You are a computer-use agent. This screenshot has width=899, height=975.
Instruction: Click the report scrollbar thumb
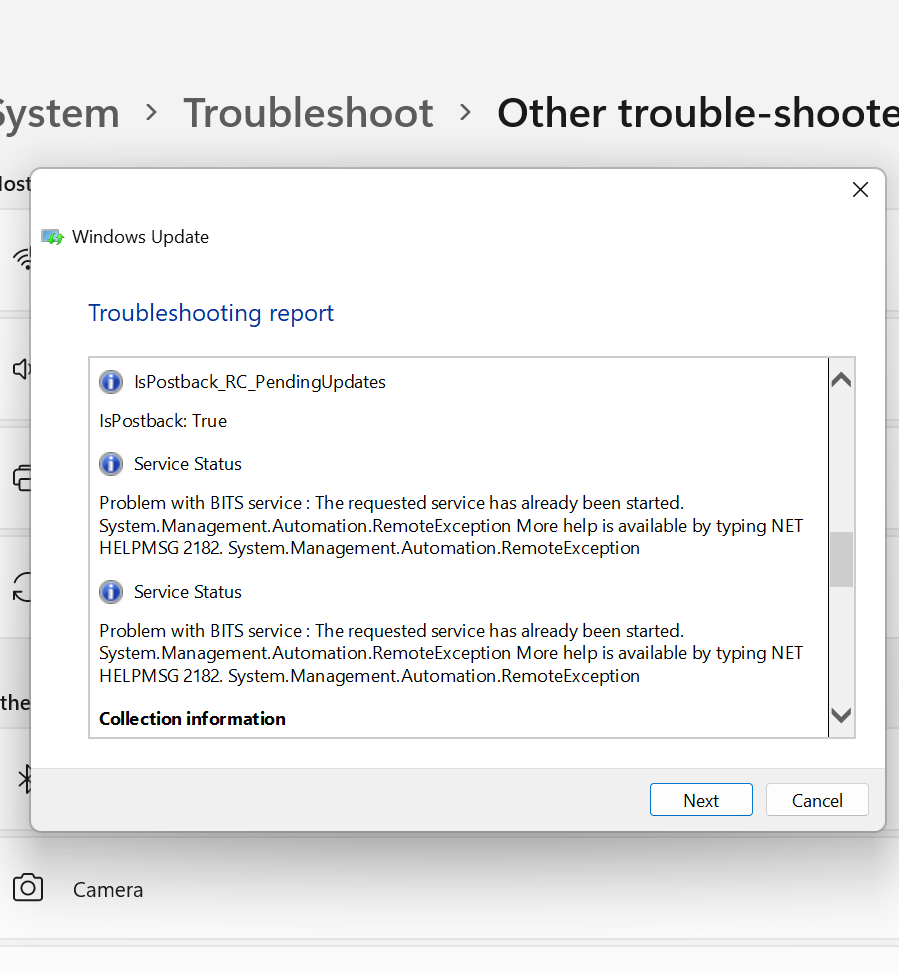(x=841, y=559)
